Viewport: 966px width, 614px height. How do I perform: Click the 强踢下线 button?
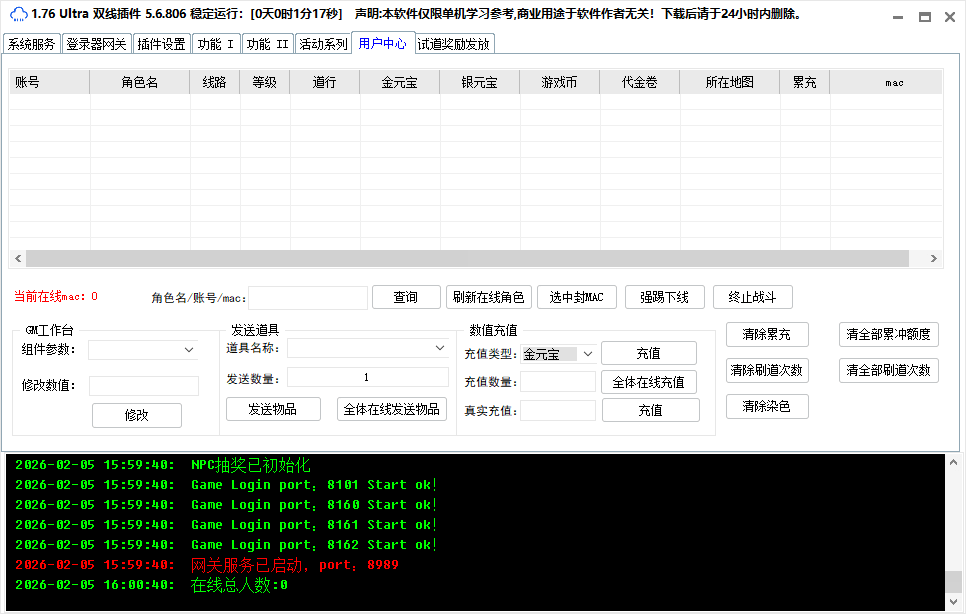(x=664, y=297)
